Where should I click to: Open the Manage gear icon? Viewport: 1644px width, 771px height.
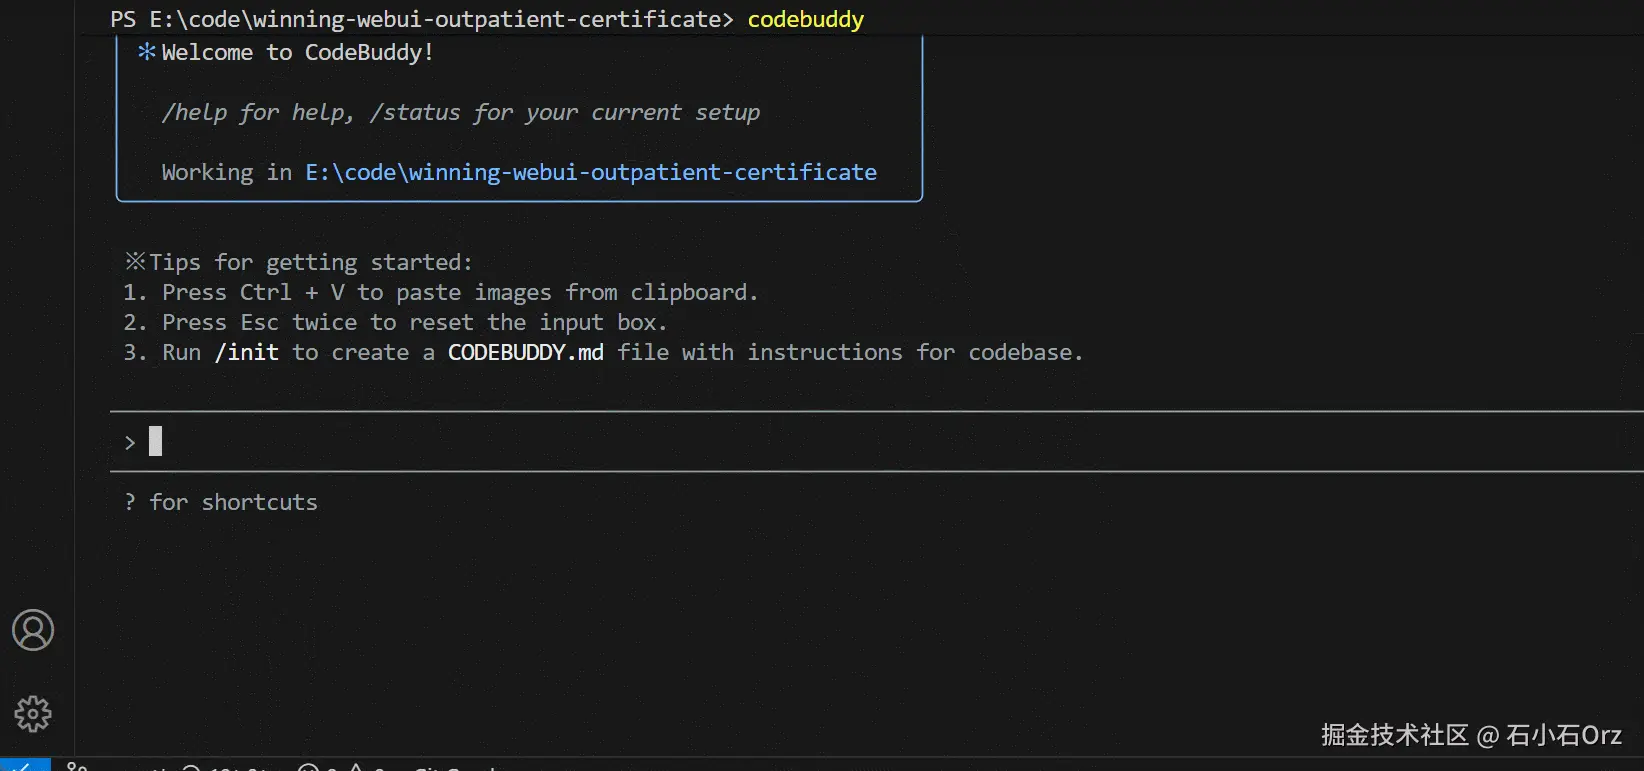[33, 713]
